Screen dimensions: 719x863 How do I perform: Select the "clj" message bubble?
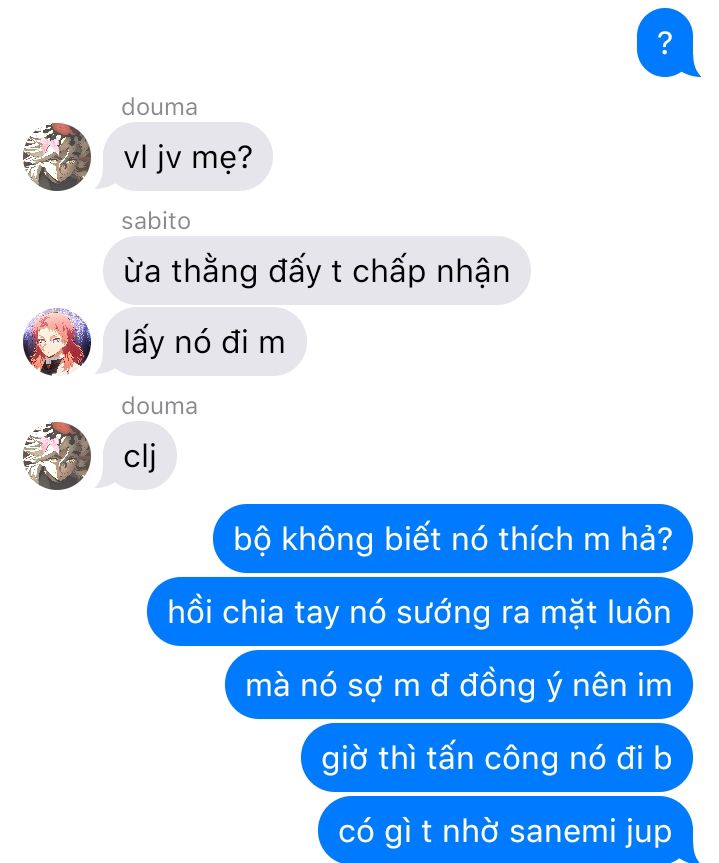click(x=139, y=456)
